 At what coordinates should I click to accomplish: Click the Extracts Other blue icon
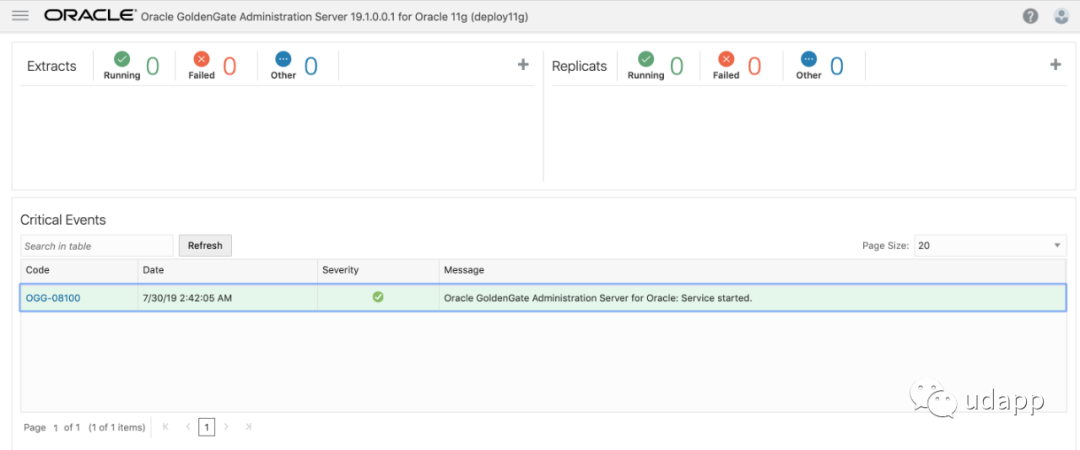pos(283,59)
